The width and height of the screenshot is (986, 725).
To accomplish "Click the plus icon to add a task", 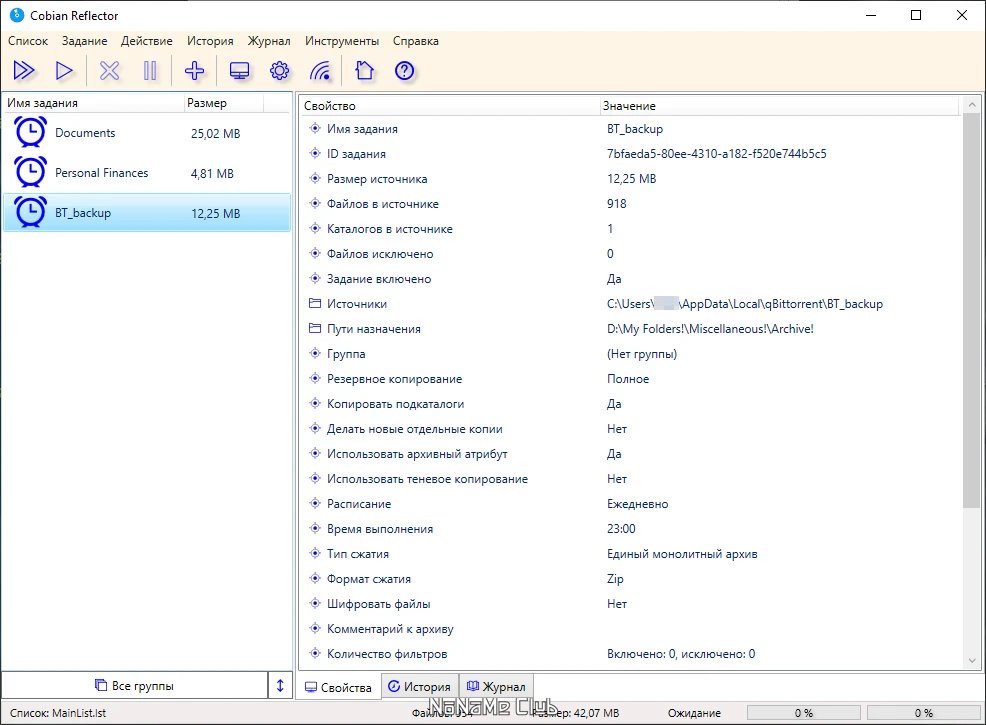I will (195, 71).
